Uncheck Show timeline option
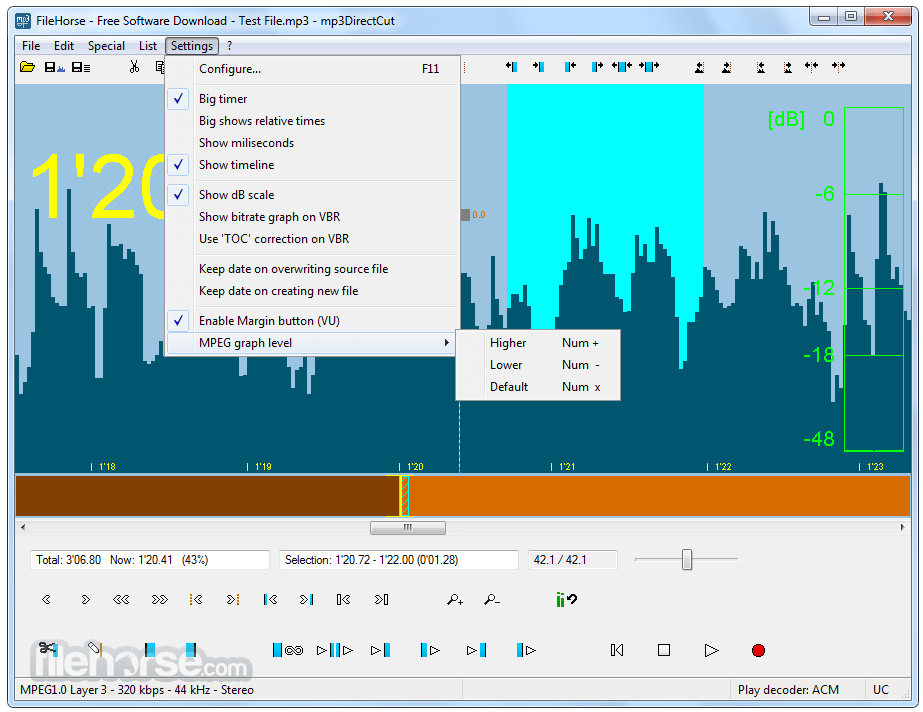 point(313,165)
